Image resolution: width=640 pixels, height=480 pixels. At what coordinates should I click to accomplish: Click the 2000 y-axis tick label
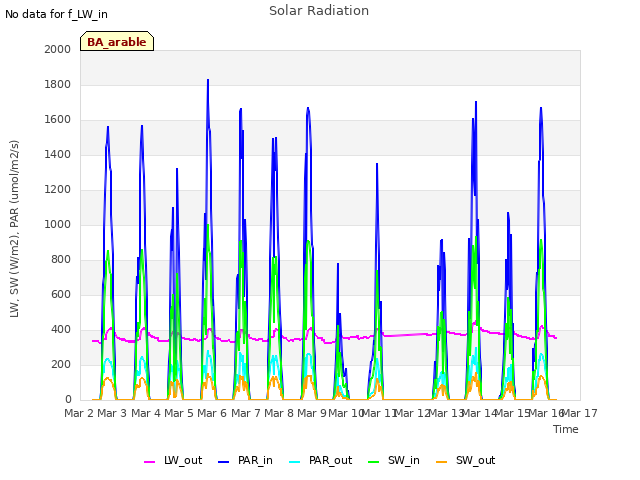58,49
